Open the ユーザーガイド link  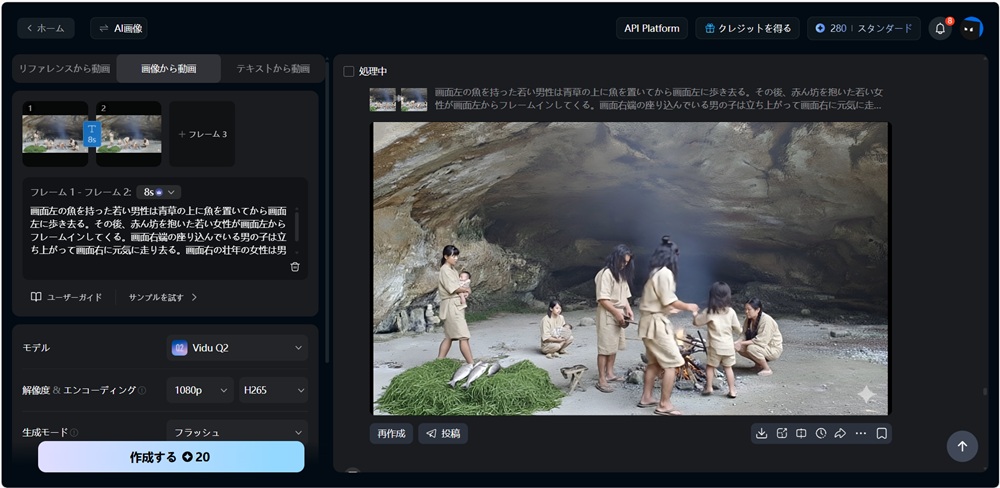tap(67, 297)
